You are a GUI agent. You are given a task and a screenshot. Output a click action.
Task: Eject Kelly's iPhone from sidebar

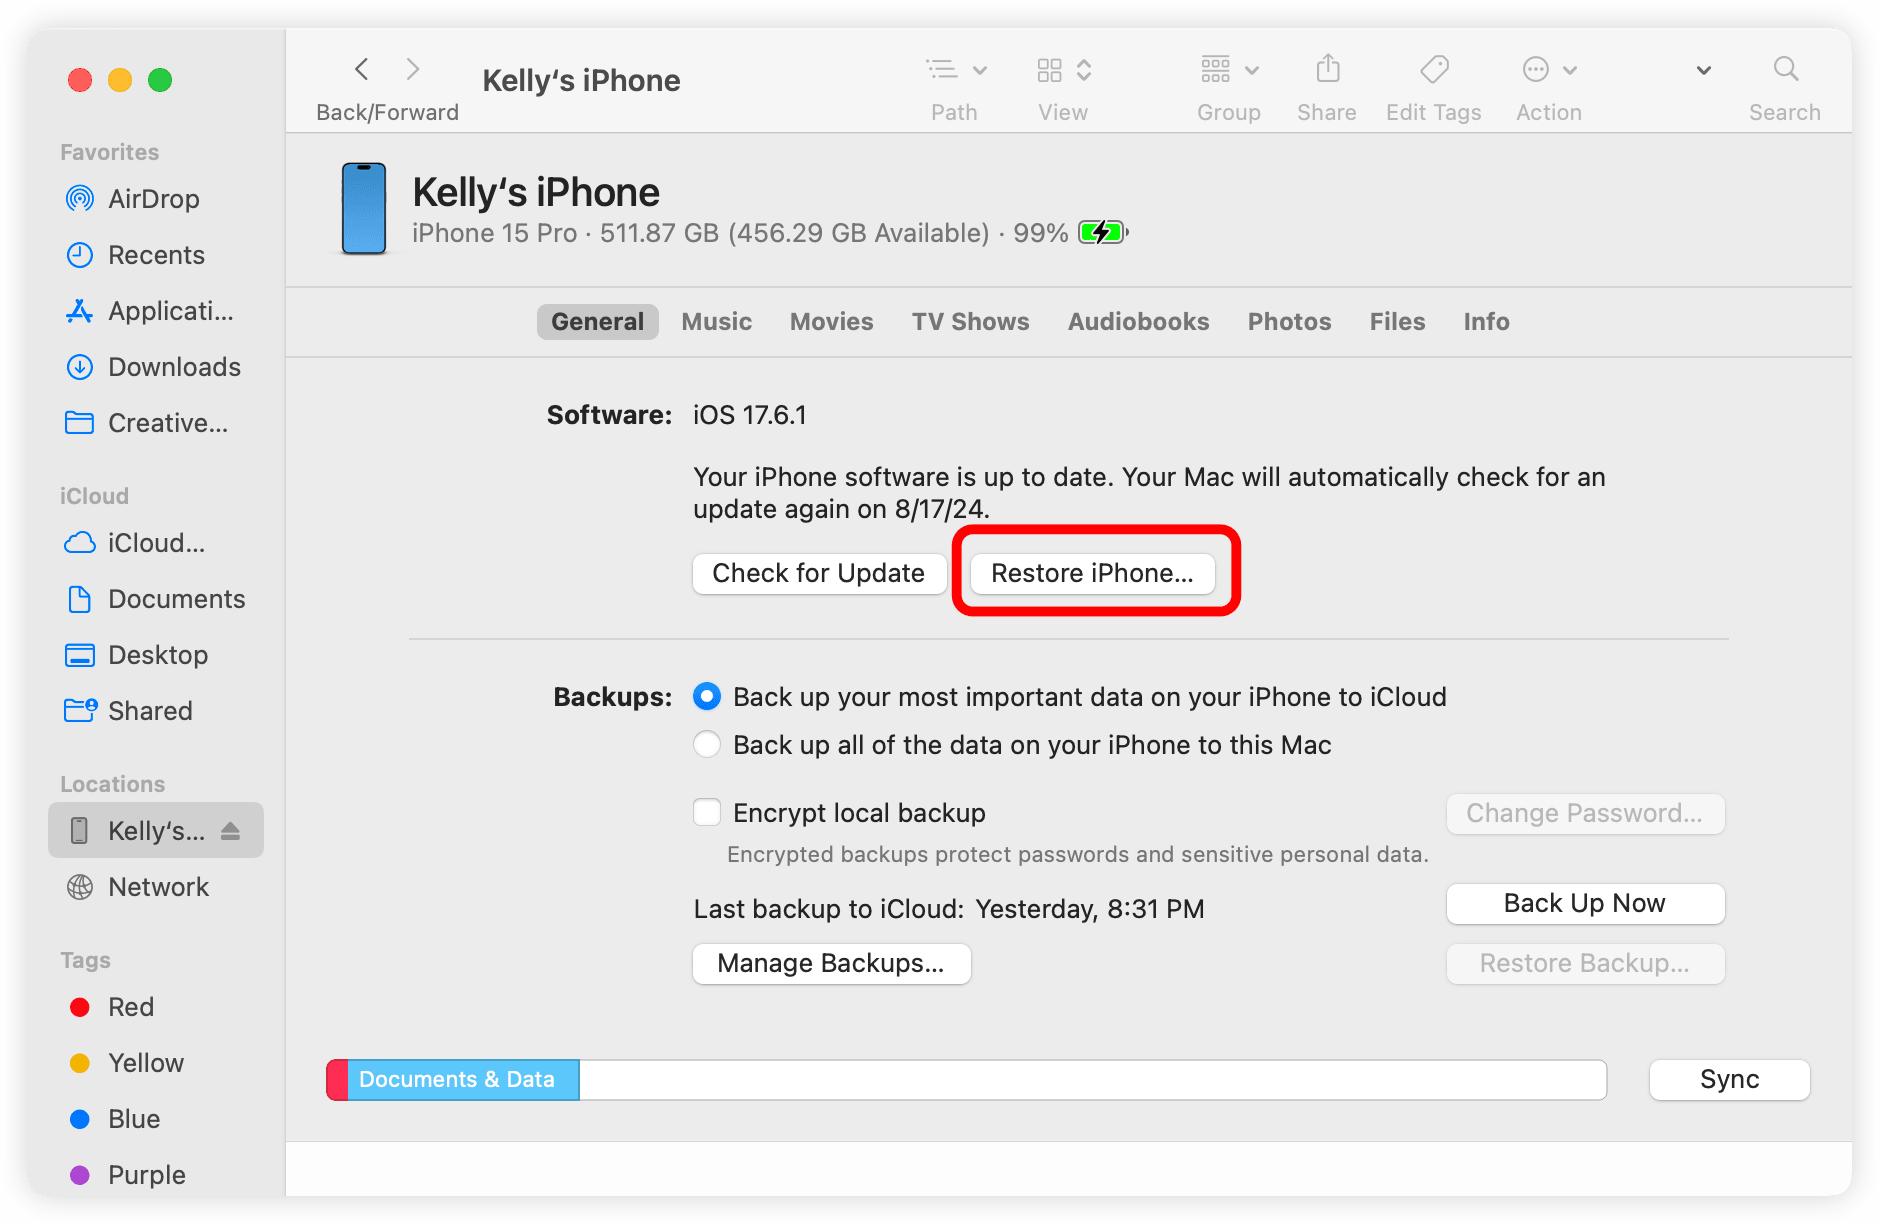tap(231, 830)
